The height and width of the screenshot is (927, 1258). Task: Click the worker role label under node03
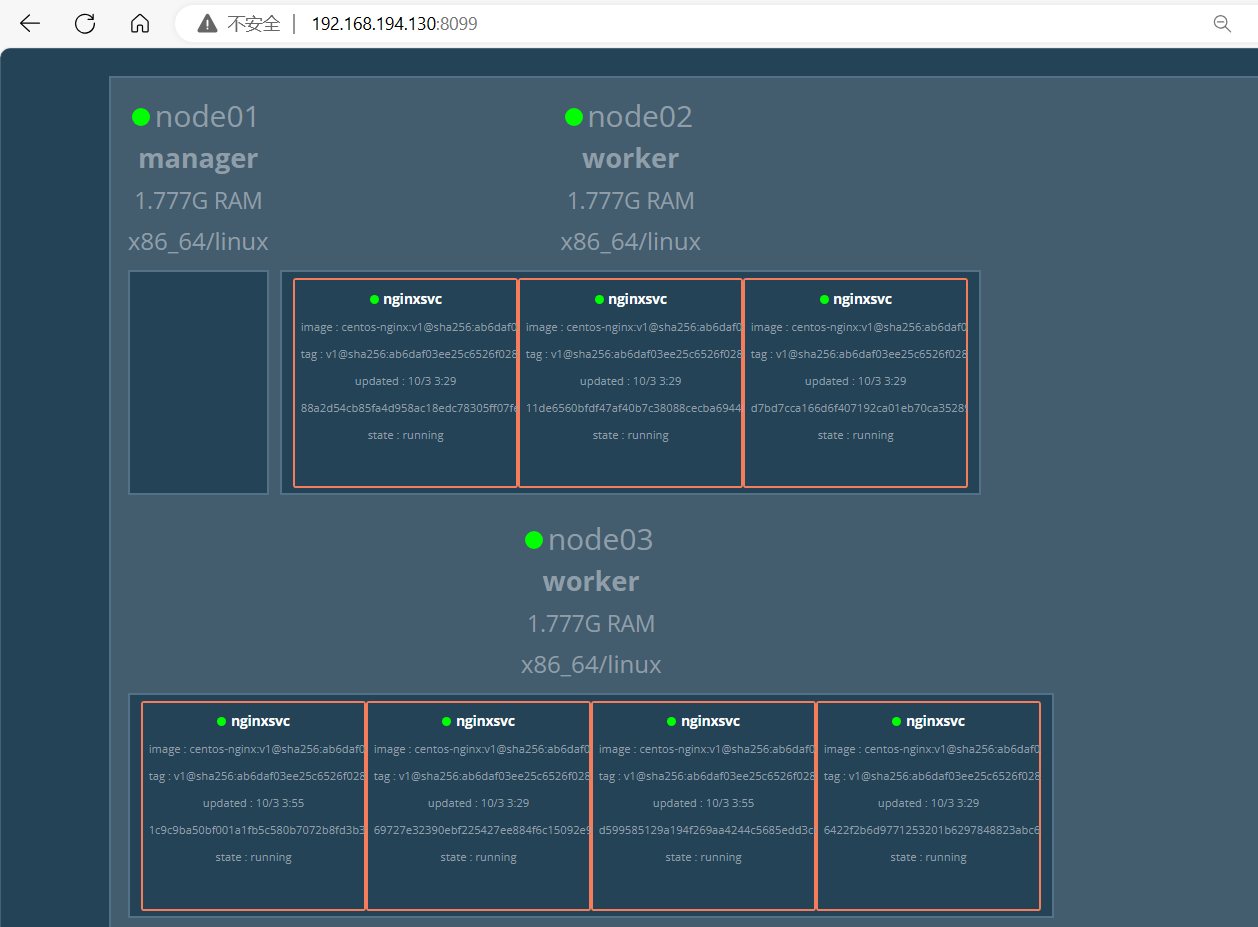(x=591, y=581)
